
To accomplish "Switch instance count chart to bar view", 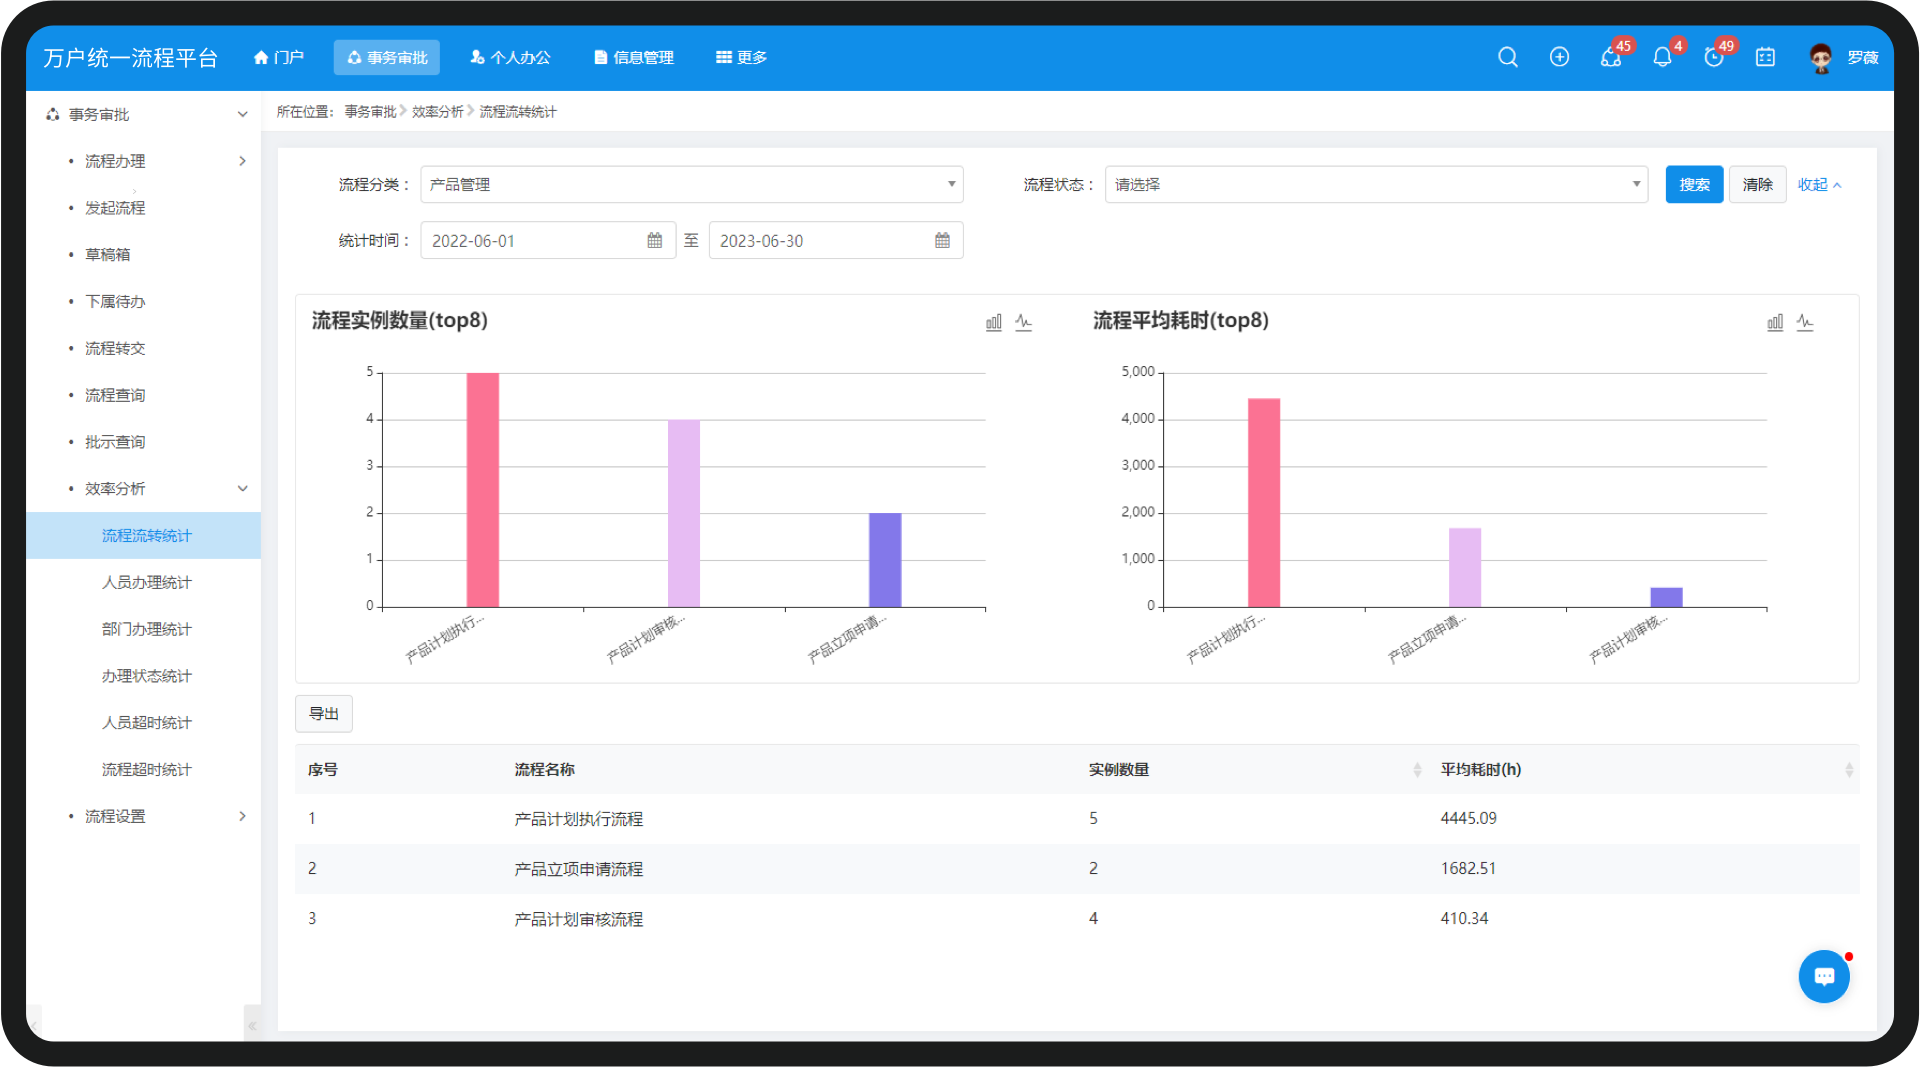I will point(993,322).
